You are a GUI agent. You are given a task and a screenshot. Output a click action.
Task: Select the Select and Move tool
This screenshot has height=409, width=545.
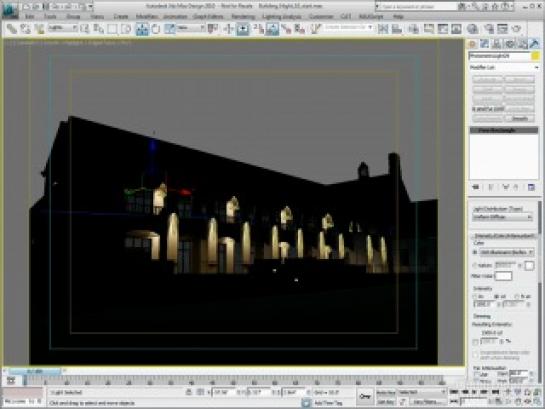click(142, 29)
